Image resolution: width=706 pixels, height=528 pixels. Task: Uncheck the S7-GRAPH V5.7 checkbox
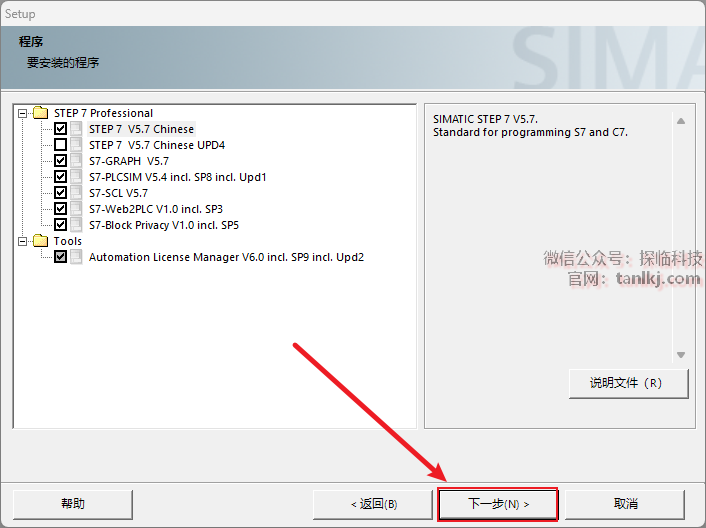coord(60,161)
